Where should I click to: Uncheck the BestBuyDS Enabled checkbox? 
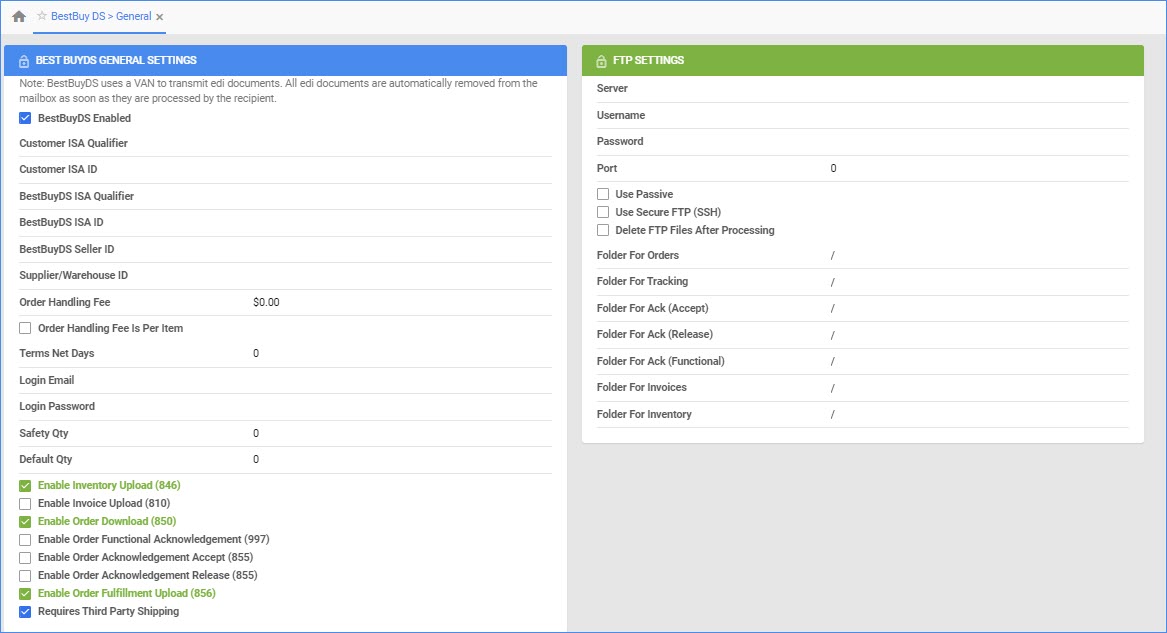click(x=25, y=118)
